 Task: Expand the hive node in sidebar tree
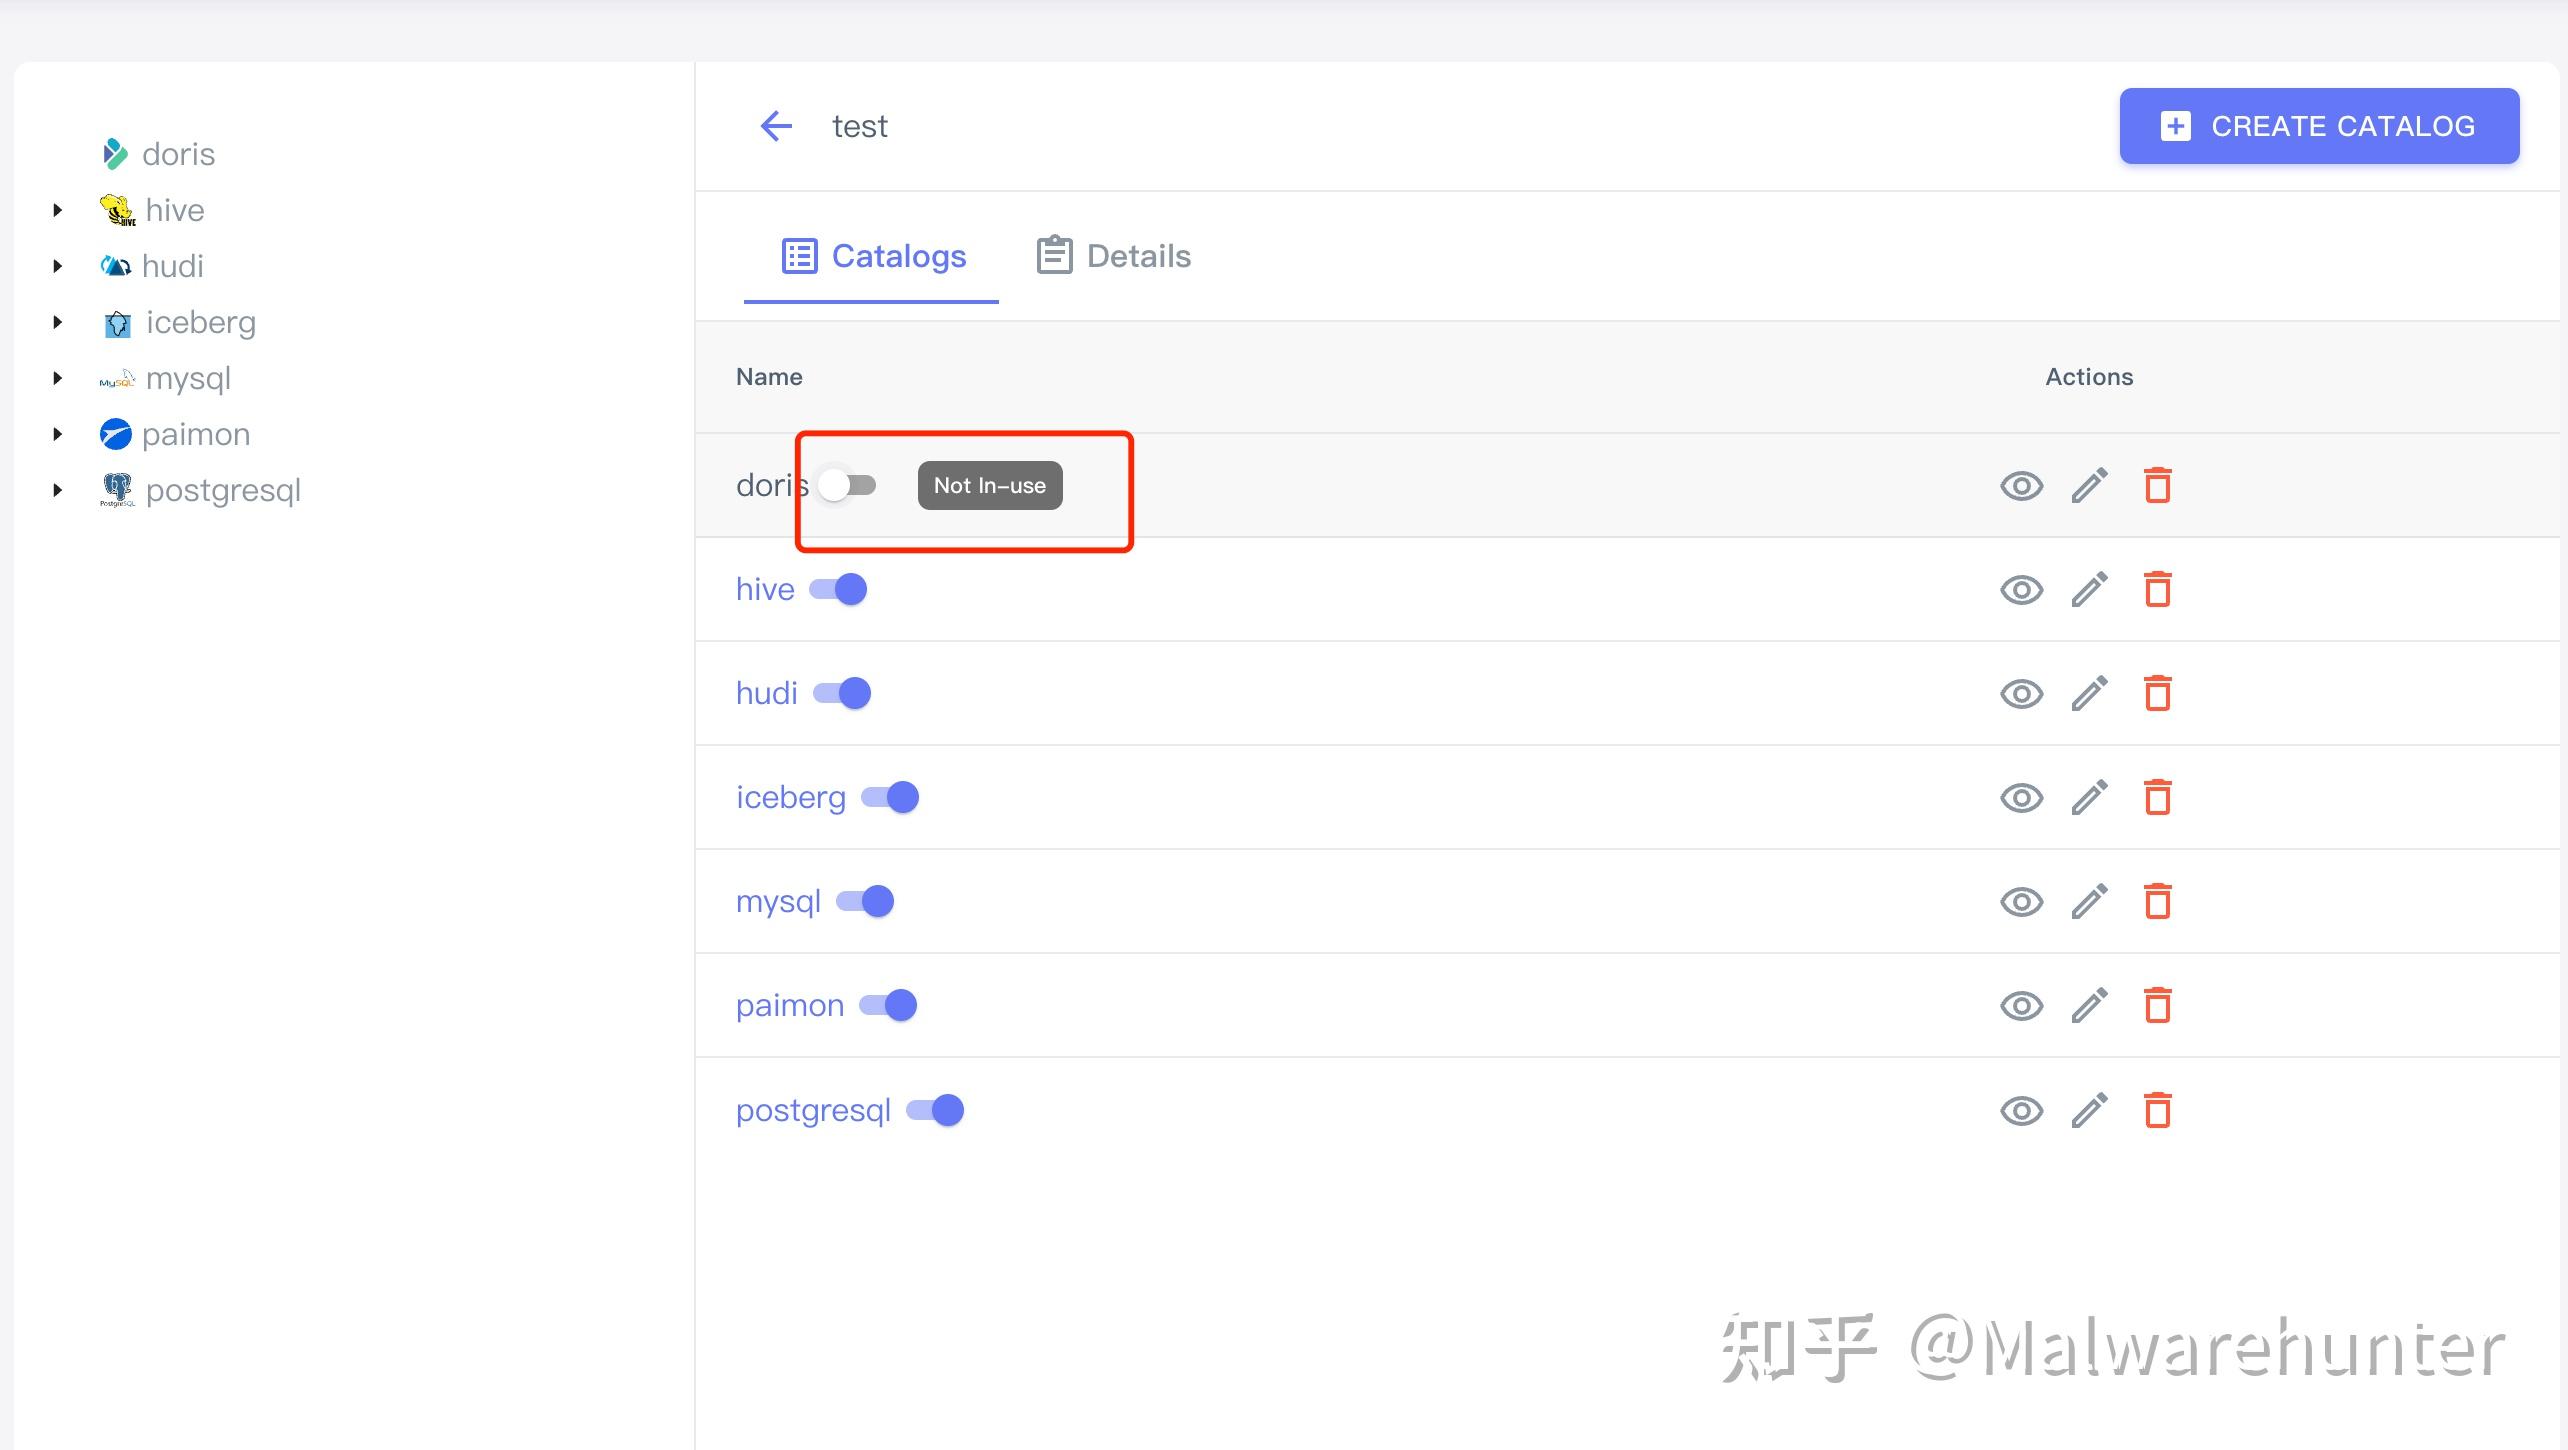(x=58, y=210)
